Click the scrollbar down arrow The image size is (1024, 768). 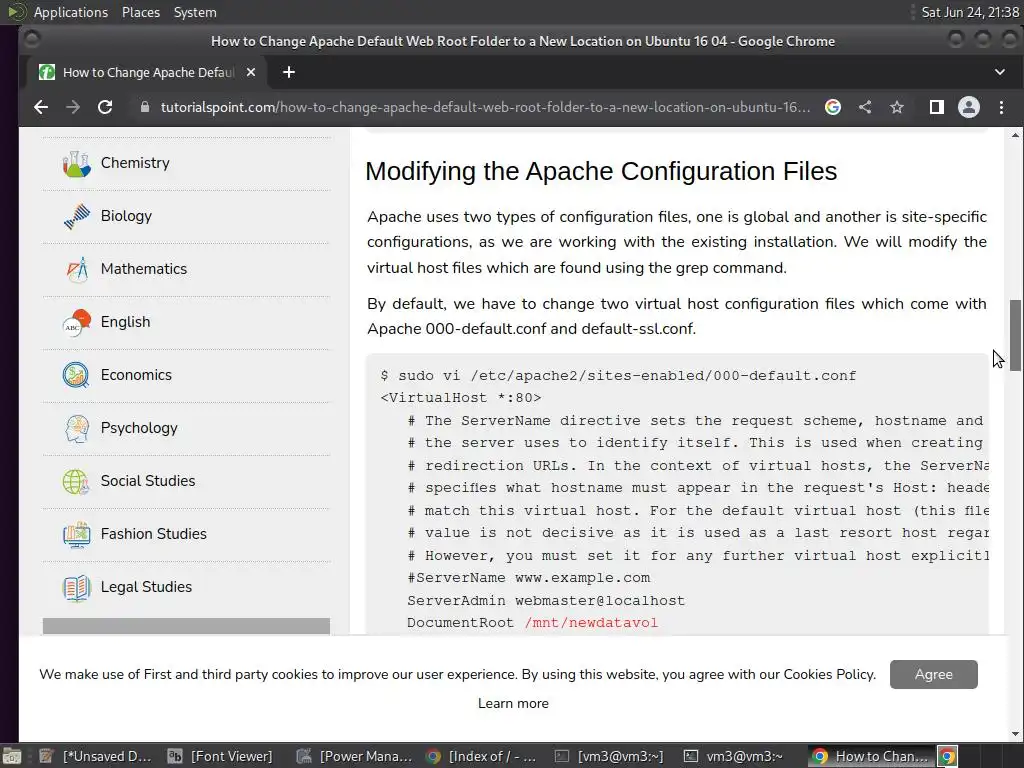pyautogui.click(x=1015, y=734)
